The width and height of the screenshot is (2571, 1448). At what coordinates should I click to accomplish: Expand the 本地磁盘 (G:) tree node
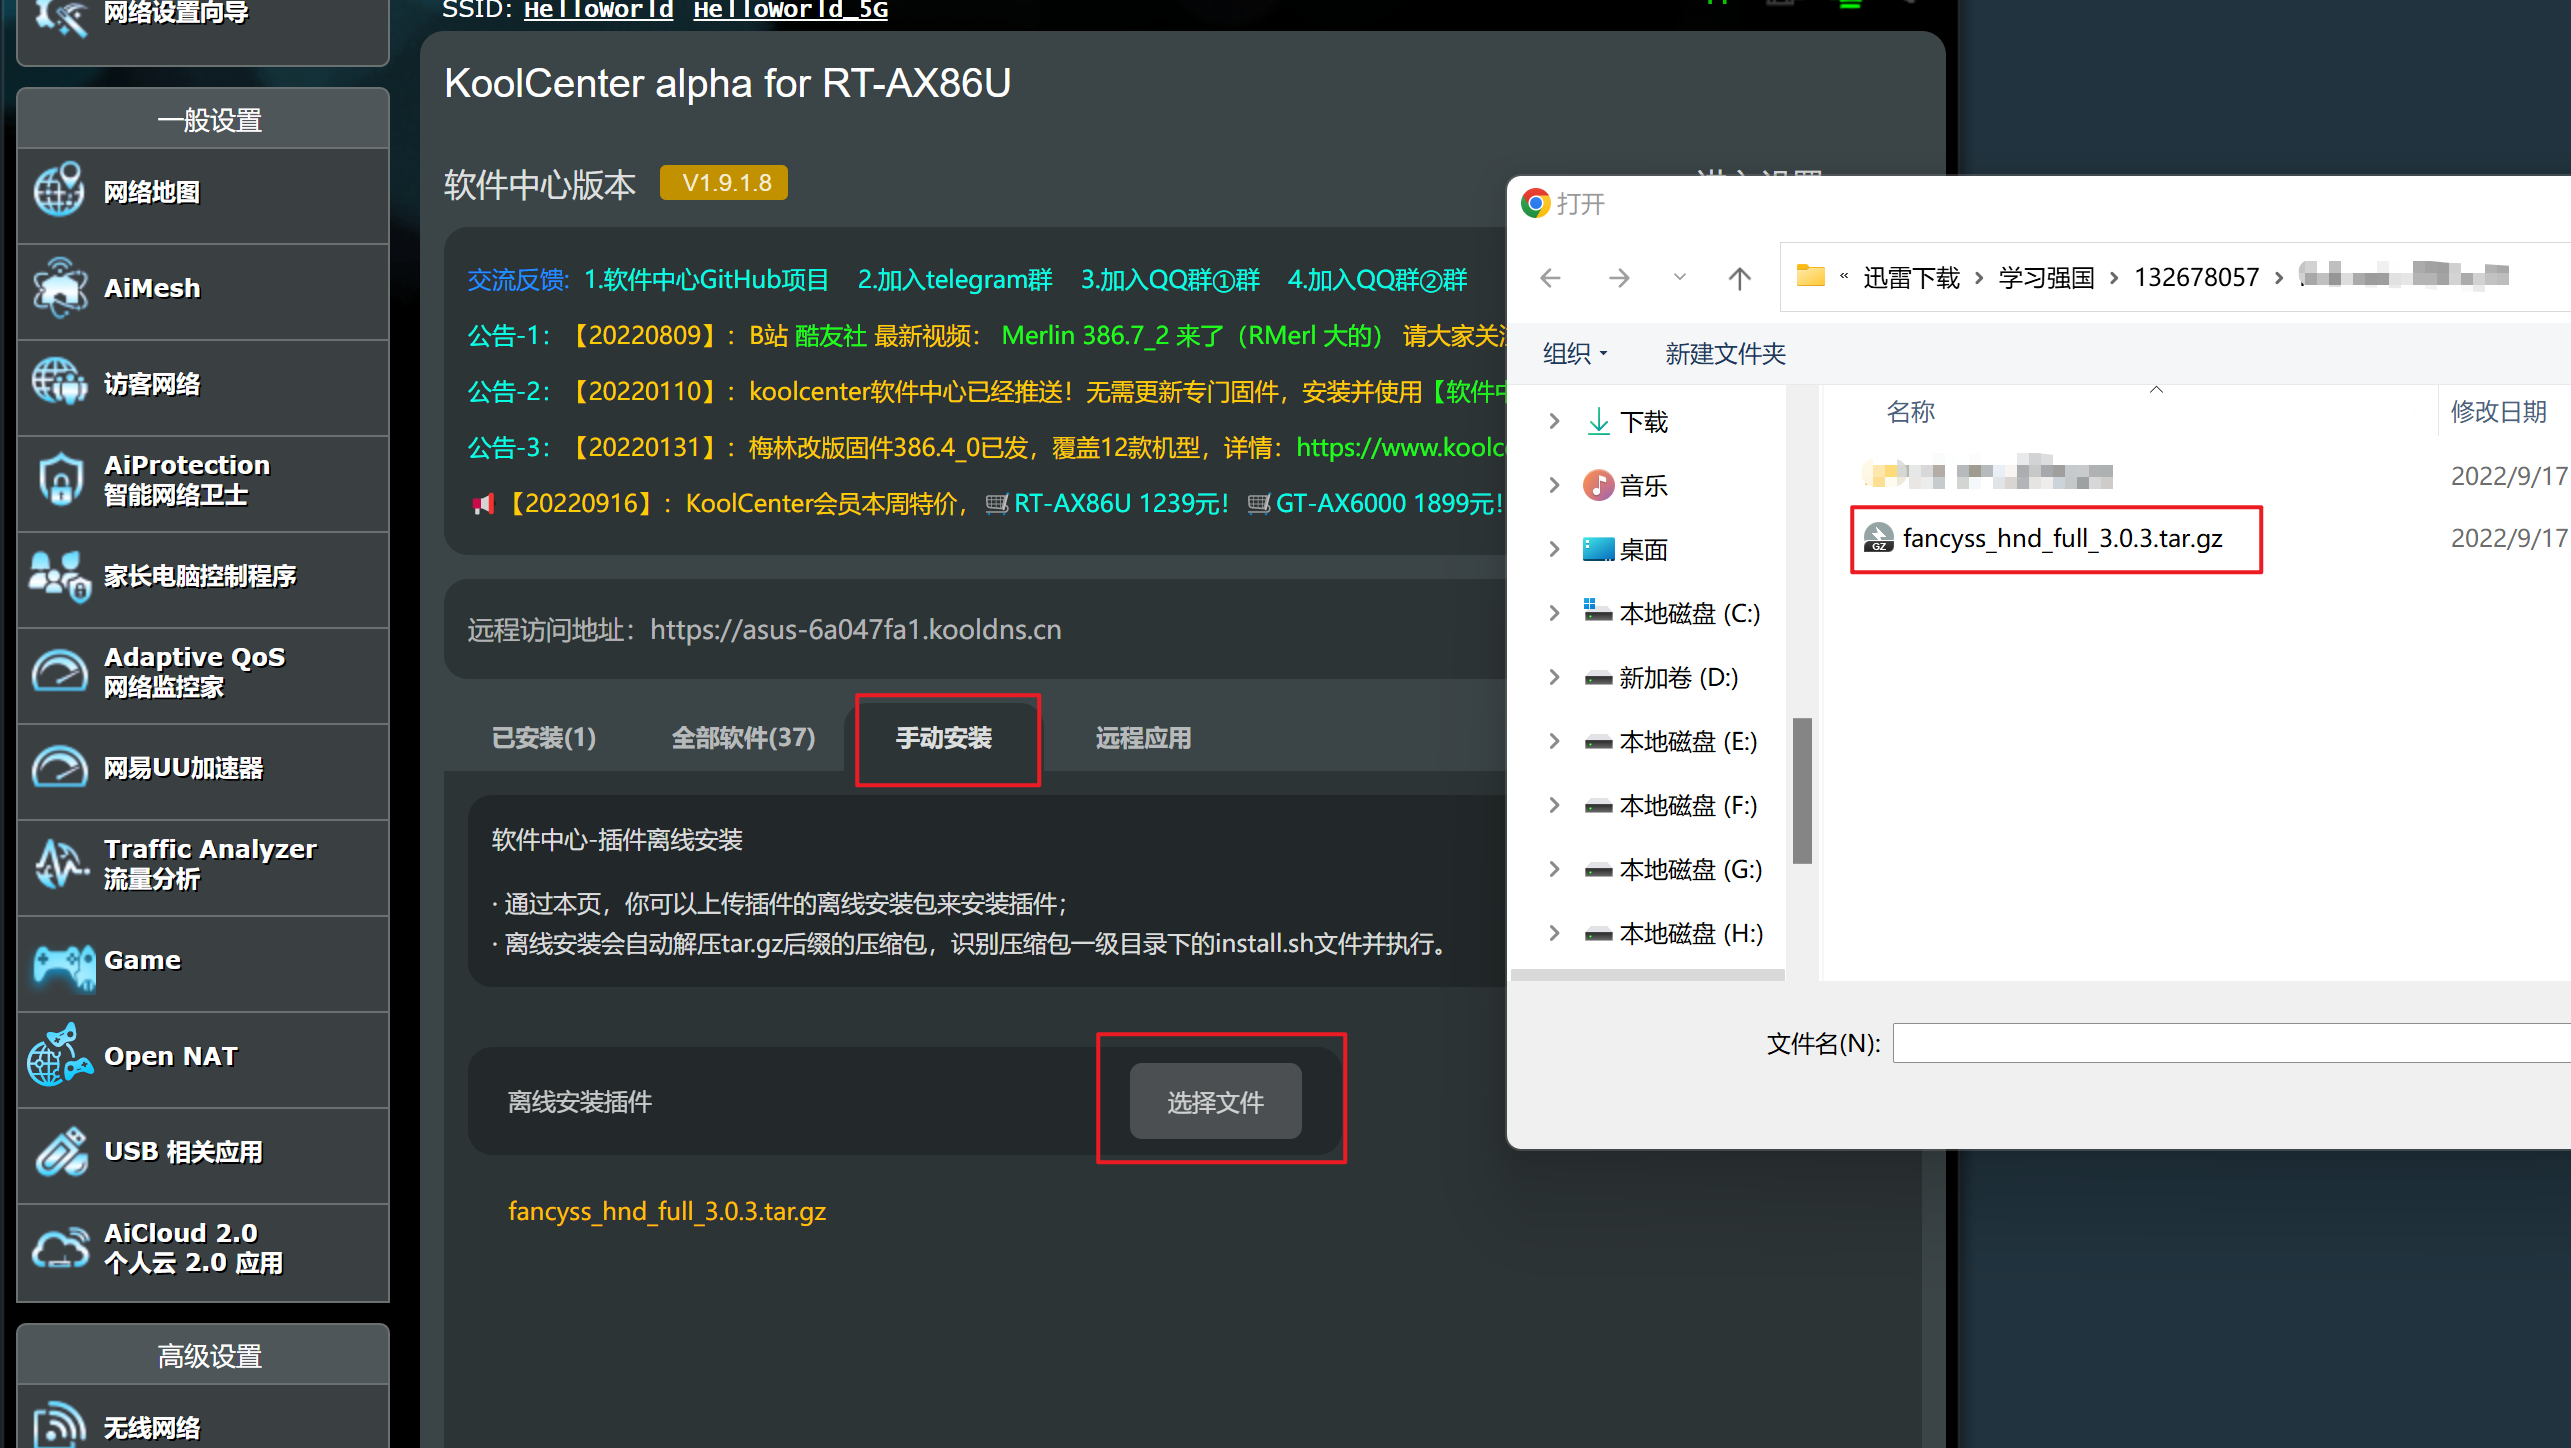click(x=1554, y=869)
